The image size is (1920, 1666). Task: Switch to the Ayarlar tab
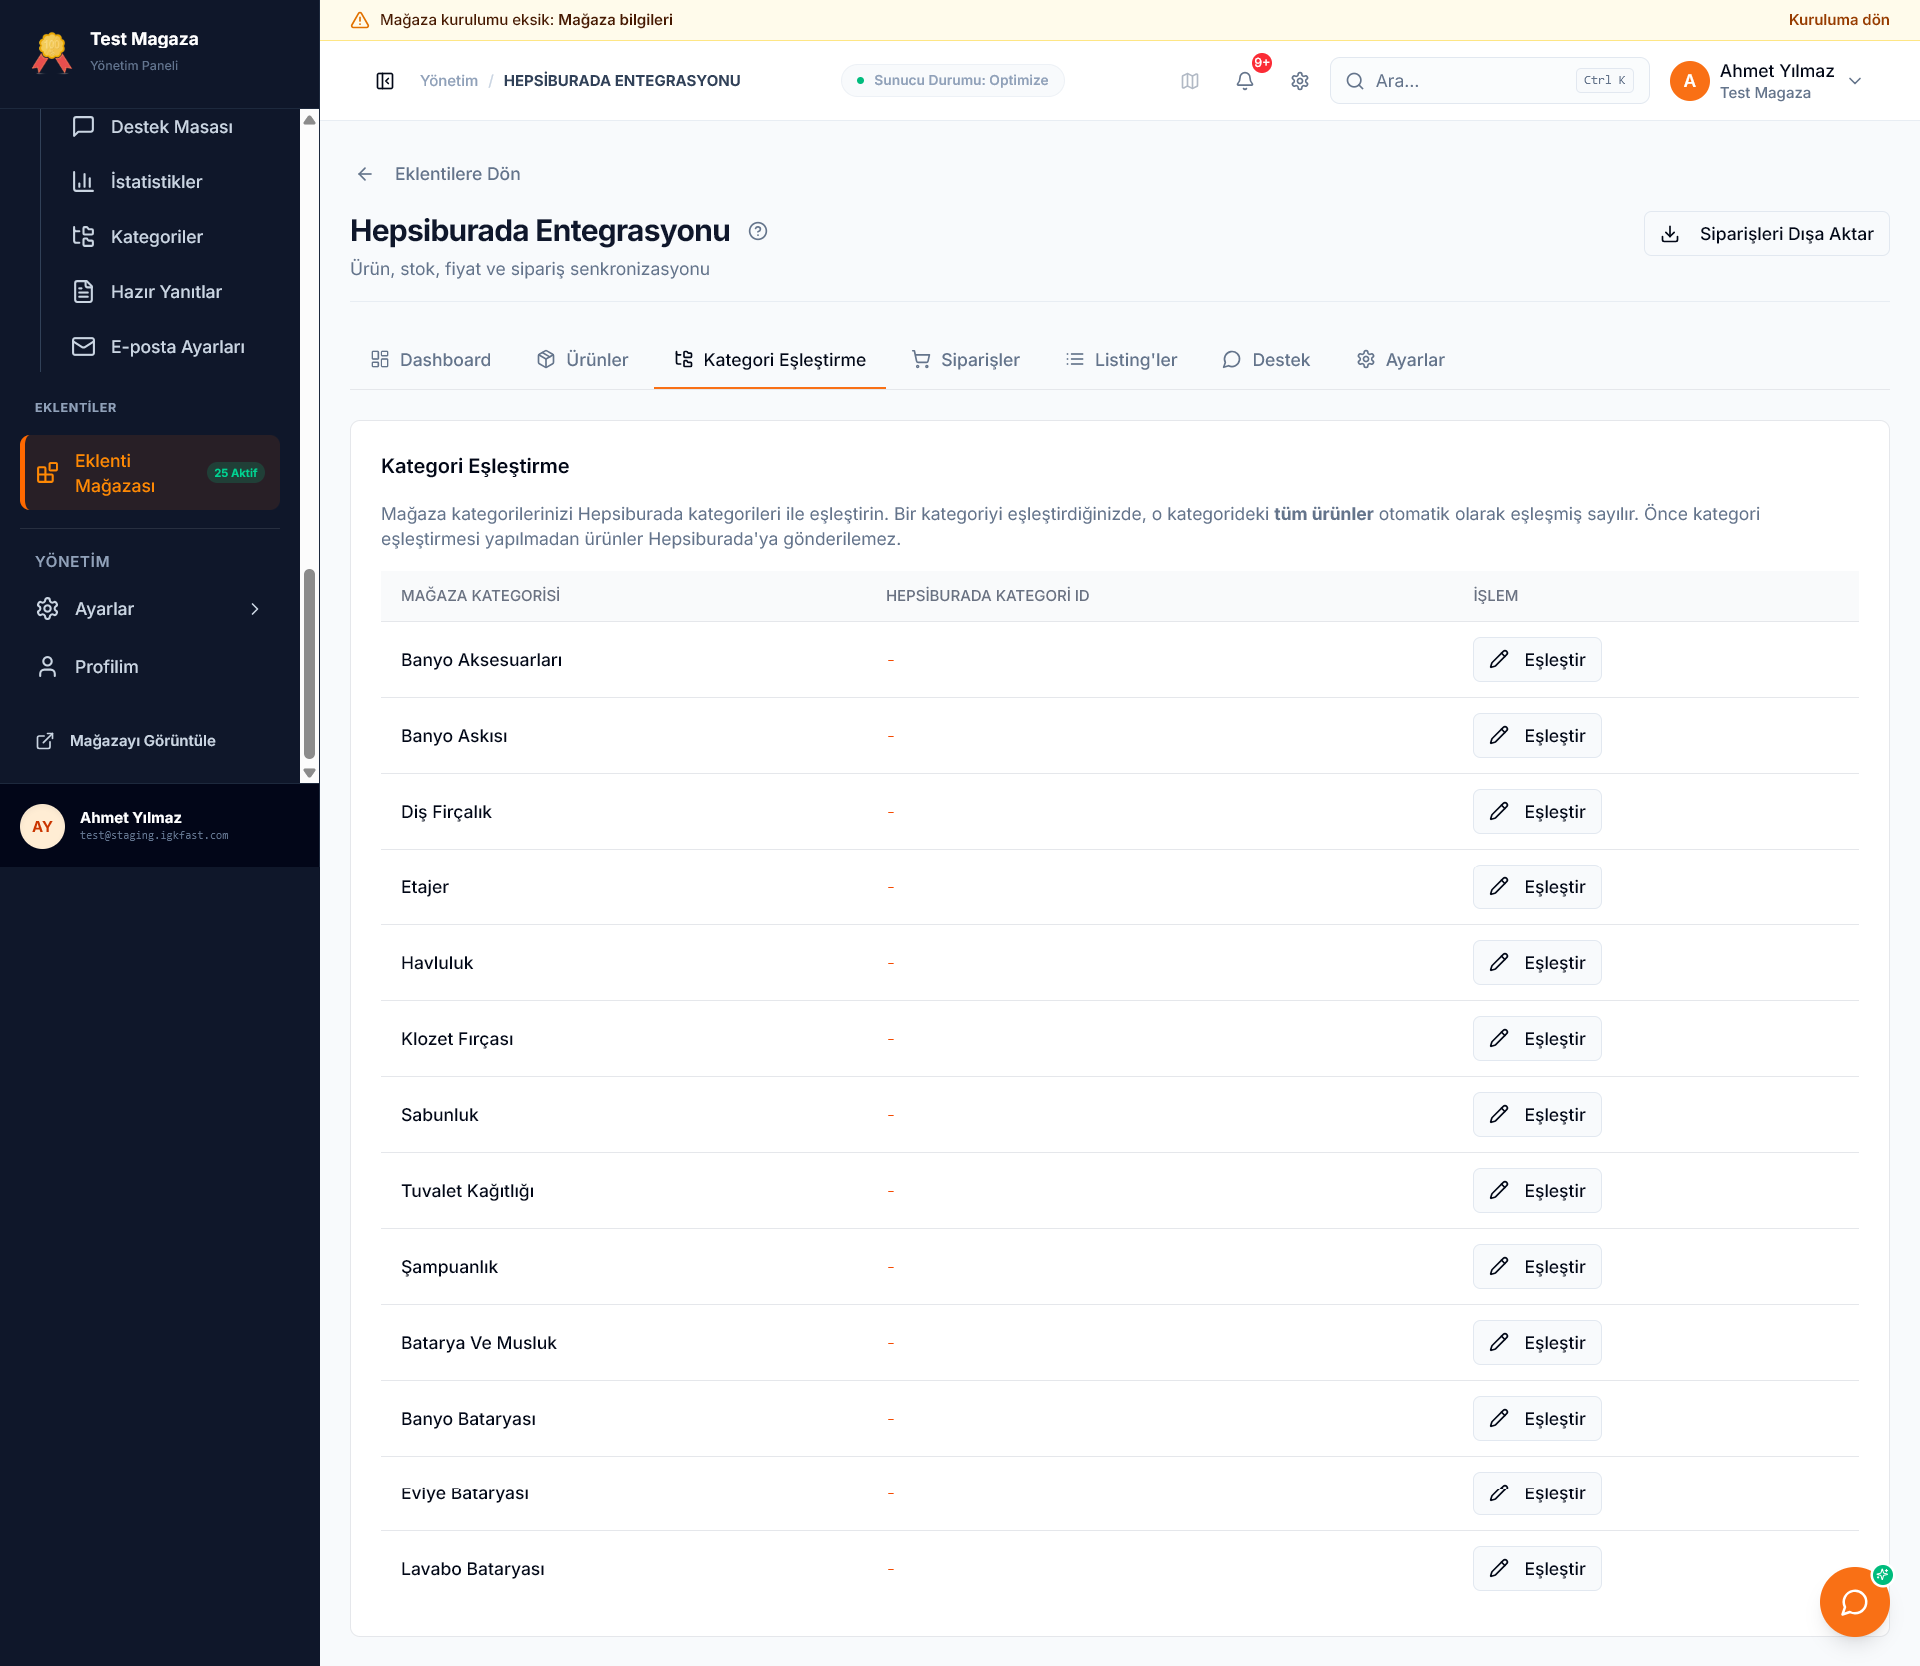click(x=1401, y=360)
